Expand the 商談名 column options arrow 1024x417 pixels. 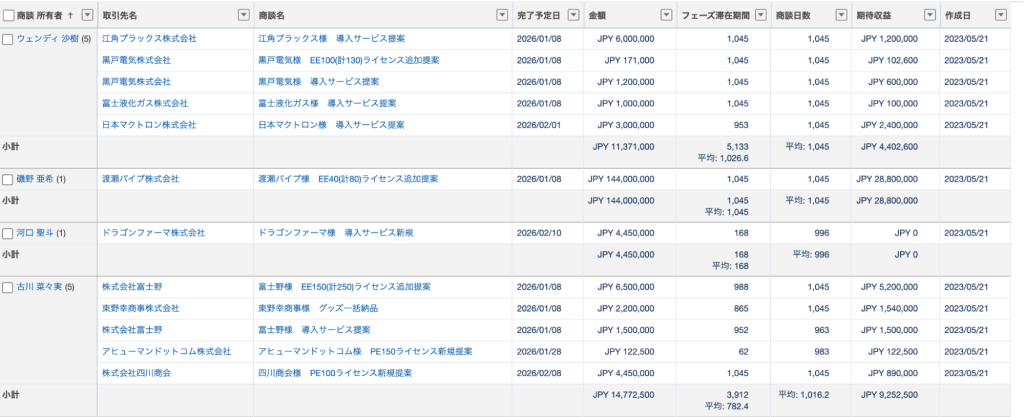[x=501, y=15]
